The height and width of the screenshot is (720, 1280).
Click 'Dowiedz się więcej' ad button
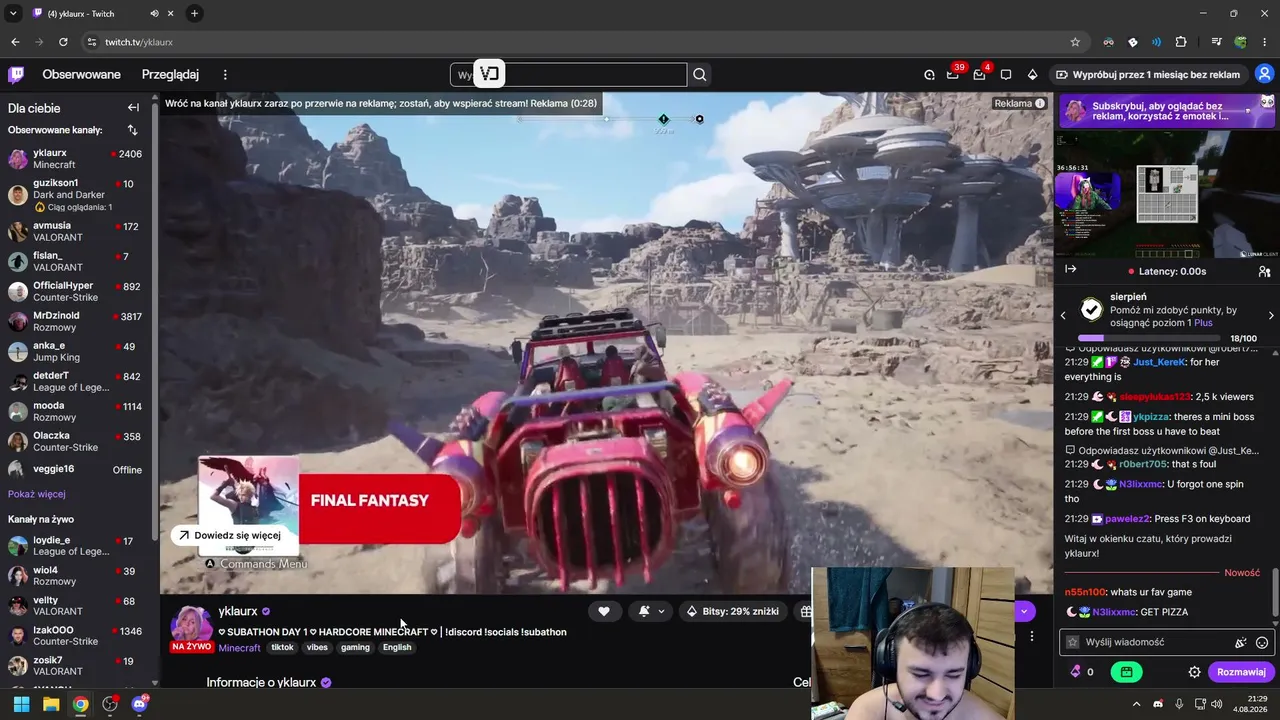[228, 535]
